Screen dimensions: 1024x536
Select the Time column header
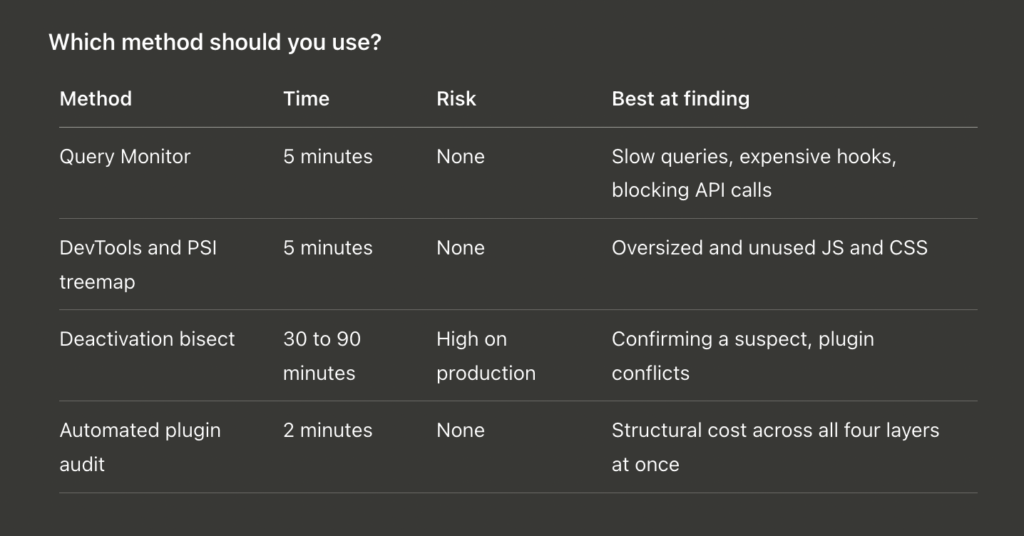click(x=306, y=99)
